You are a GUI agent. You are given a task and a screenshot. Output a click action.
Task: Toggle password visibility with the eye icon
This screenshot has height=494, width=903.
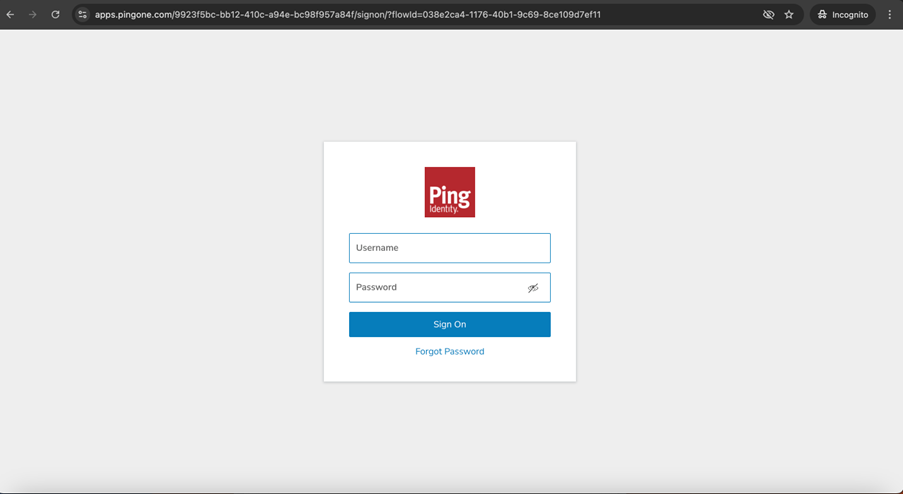[x=533, y=288]
